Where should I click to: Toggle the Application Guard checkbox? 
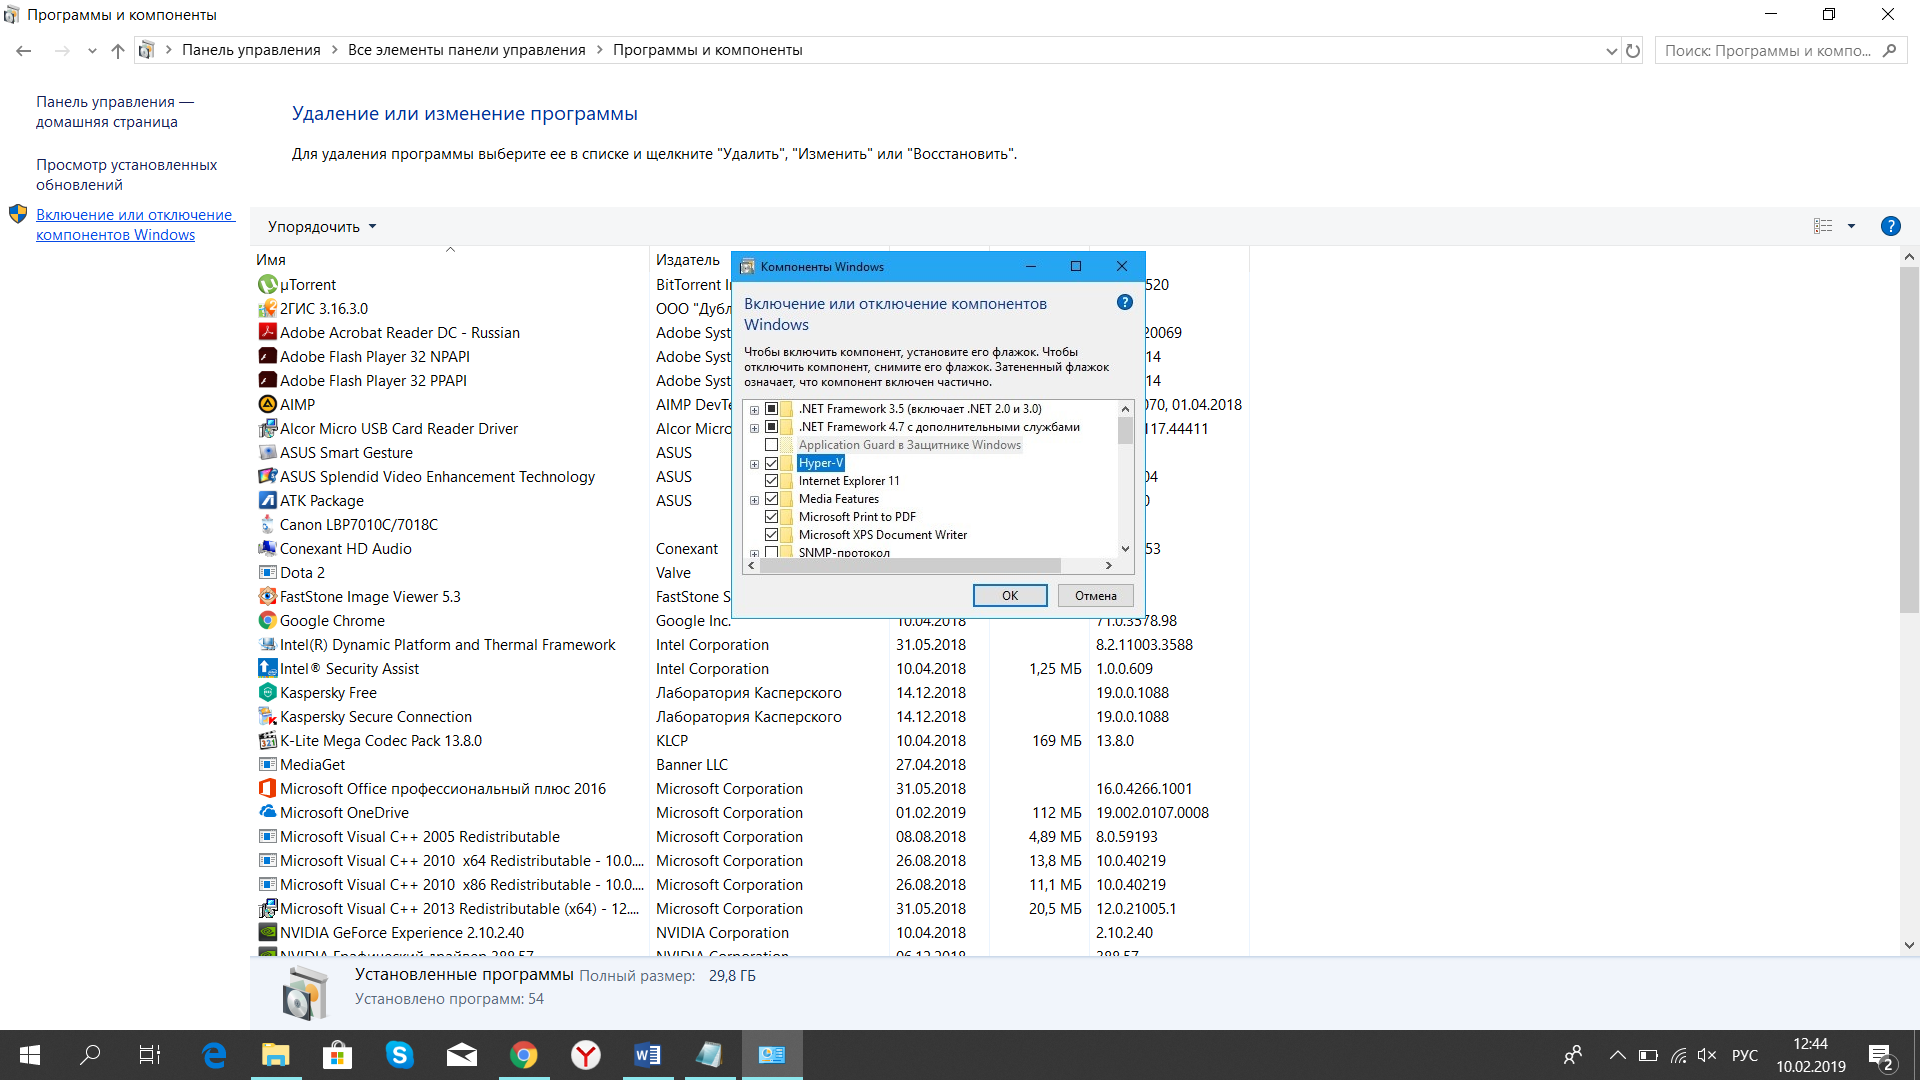click(771, 445)
